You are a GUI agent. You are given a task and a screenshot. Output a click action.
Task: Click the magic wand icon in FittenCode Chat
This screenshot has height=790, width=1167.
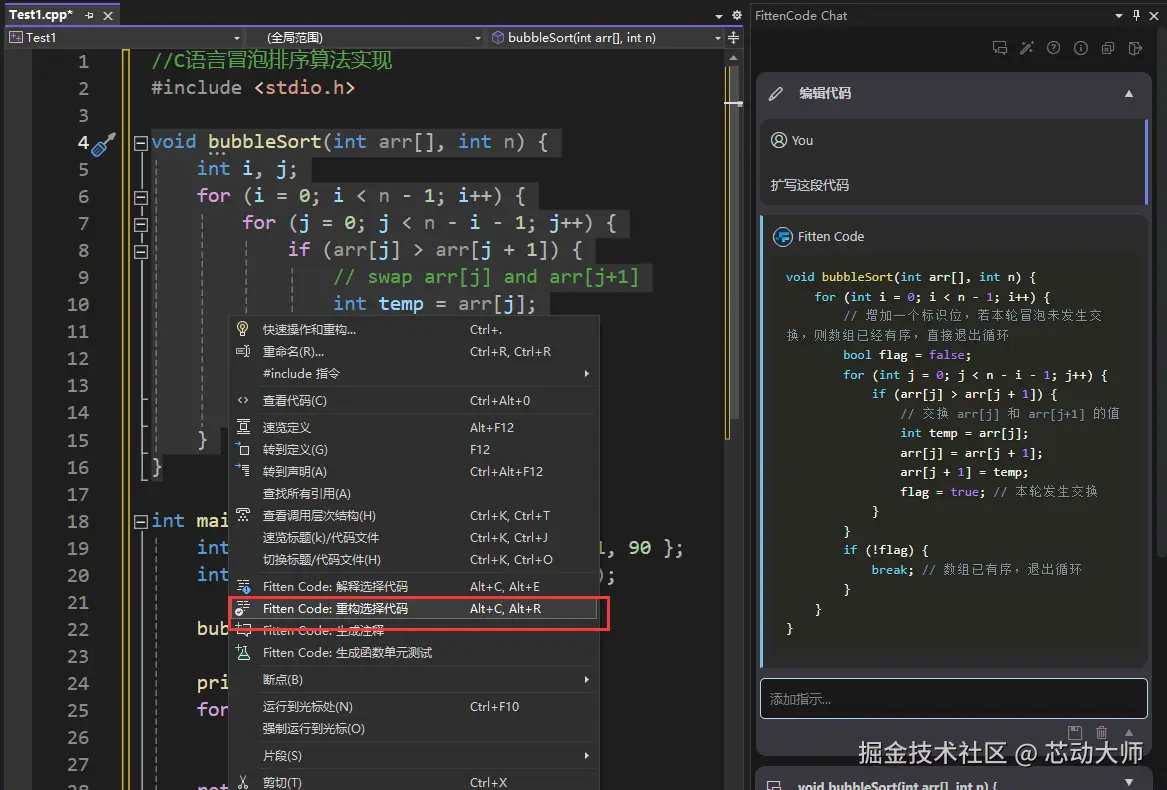pos(1026,48)
